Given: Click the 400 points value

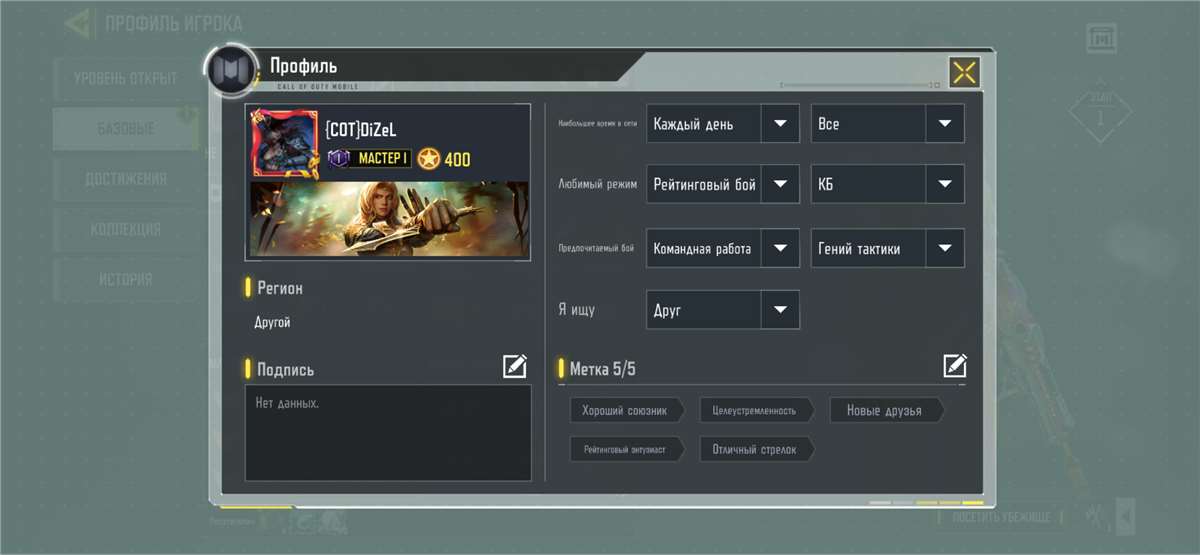Looking at the screenshot, I should pyautogui.click(x=458, y=159).
